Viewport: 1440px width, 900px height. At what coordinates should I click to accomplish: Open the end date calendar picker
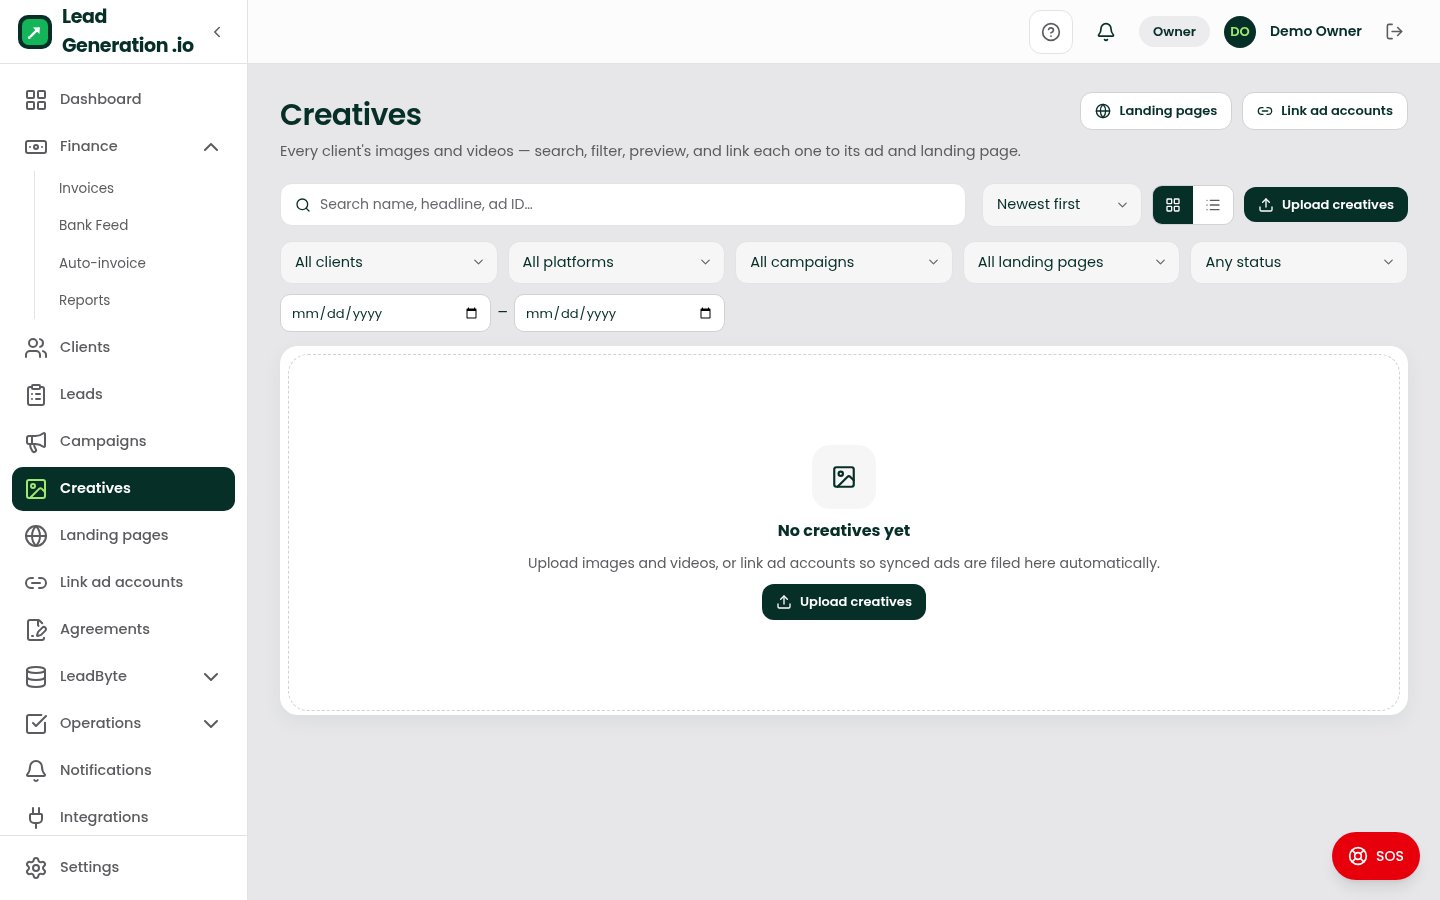click(x=705, y=313)
